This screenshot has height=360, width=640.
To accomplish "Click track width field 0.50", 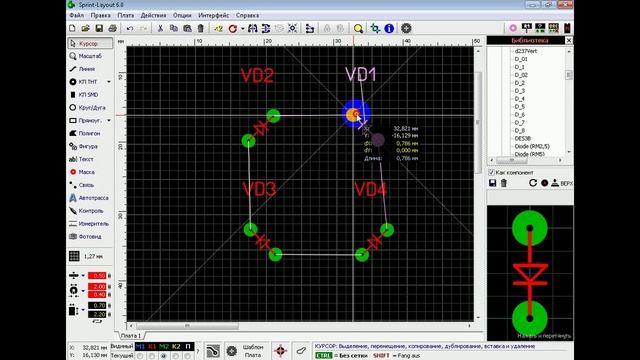I will point(97,276).
